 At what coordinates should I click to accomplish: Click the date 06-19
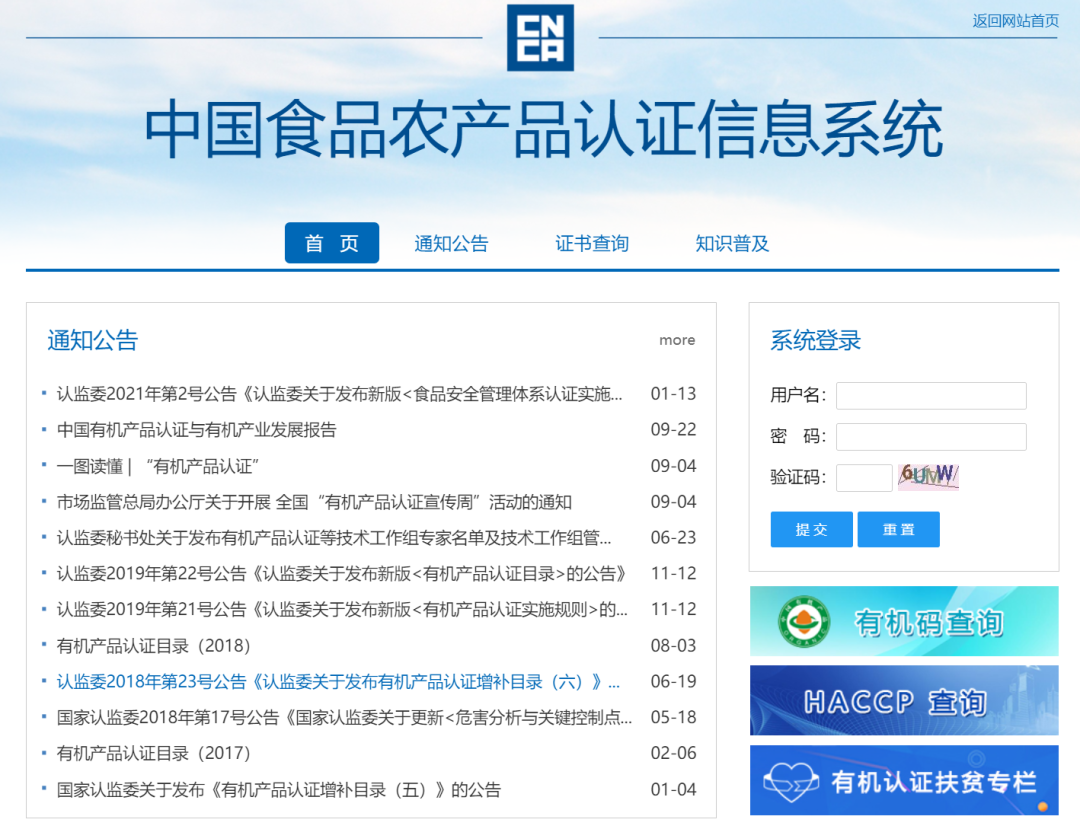click(674, 682)
